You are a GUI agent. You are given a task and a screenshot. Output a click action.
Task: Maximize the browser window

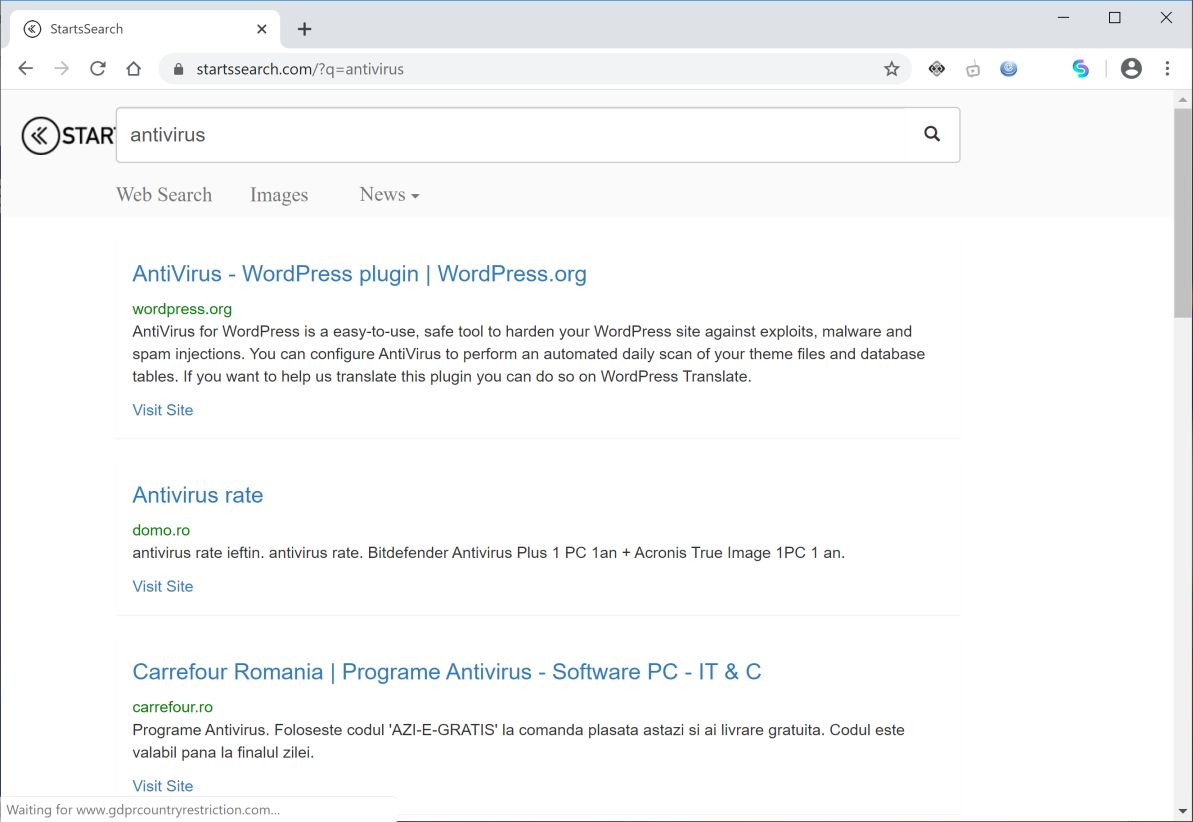1115,18
